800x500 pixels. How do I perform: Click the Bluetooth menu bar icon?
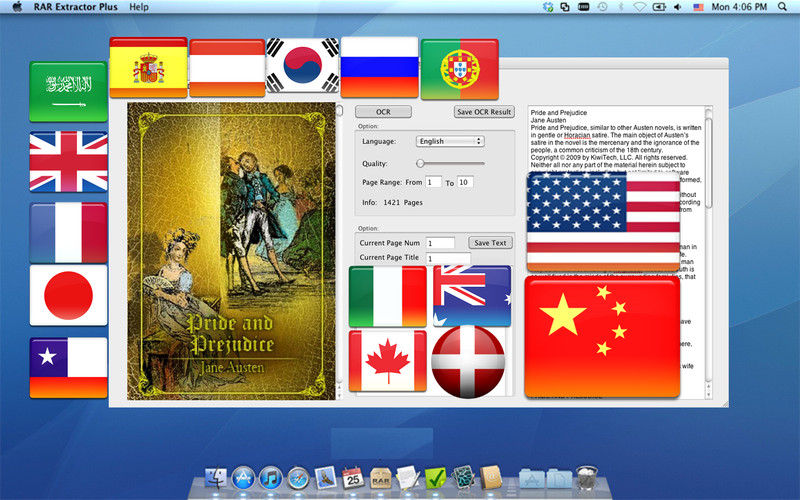tap(621, 7)
